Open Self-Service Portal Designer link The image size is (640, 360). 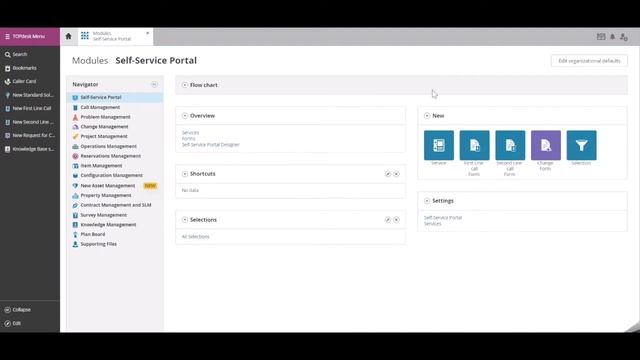211,145
